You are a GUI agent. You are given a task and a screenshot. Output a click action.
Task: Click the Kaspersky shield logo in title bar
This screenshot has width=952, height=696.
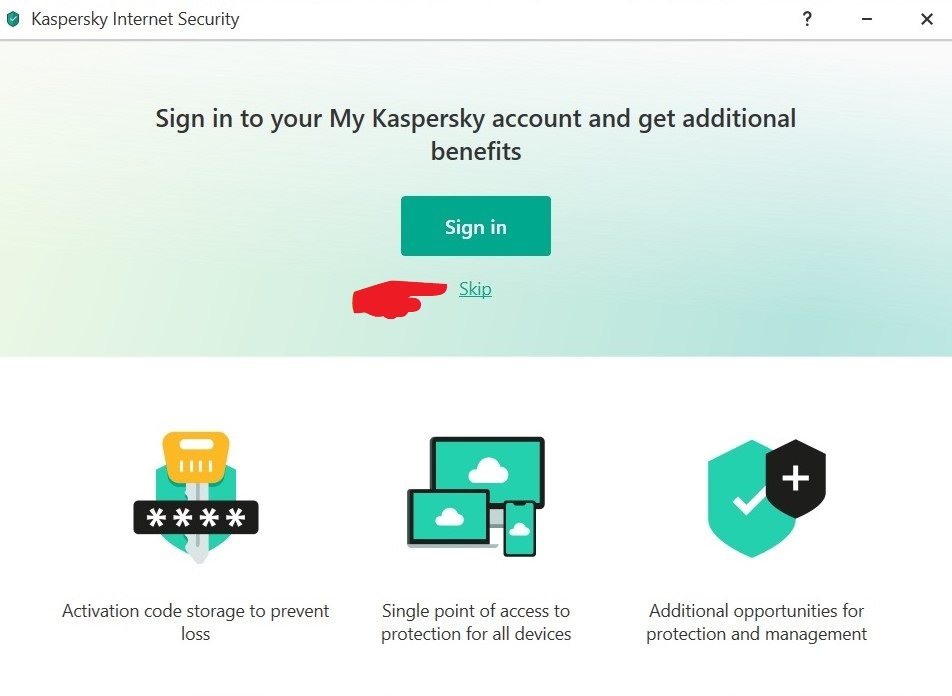click(x=13, y=19)
